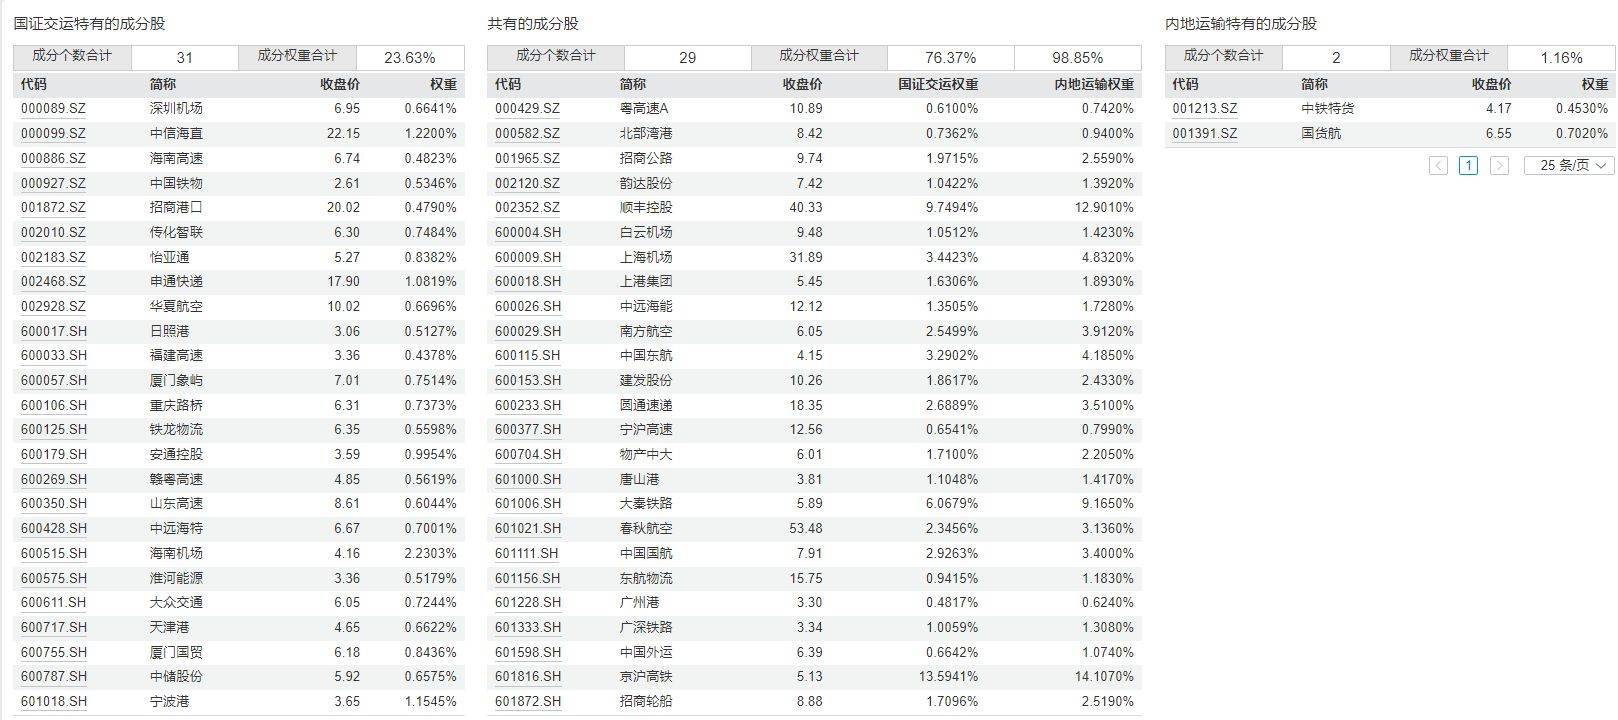Image resolution: width=1618 pixels, height=720 pixels.
Task: Select the 深圳机场 row name
Action: (176, 108)
